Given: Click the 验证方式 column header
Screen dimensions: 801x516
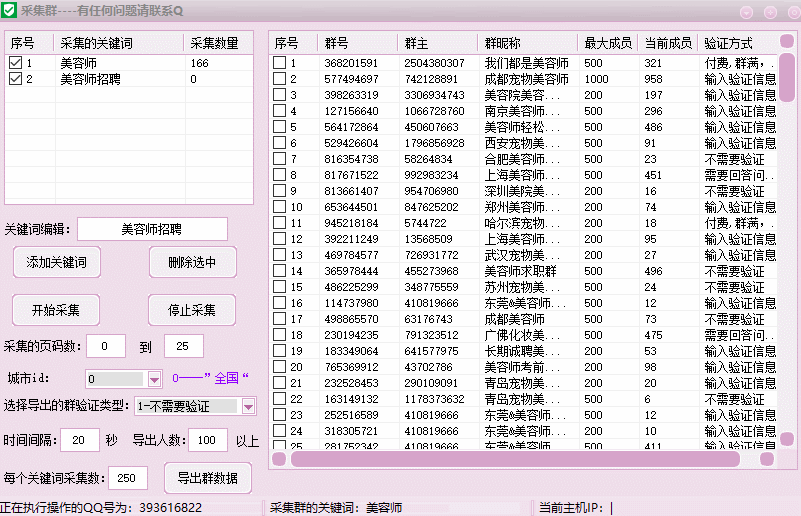Looking at the screenshot, I should pyautogui.click(x=738, y=43).
